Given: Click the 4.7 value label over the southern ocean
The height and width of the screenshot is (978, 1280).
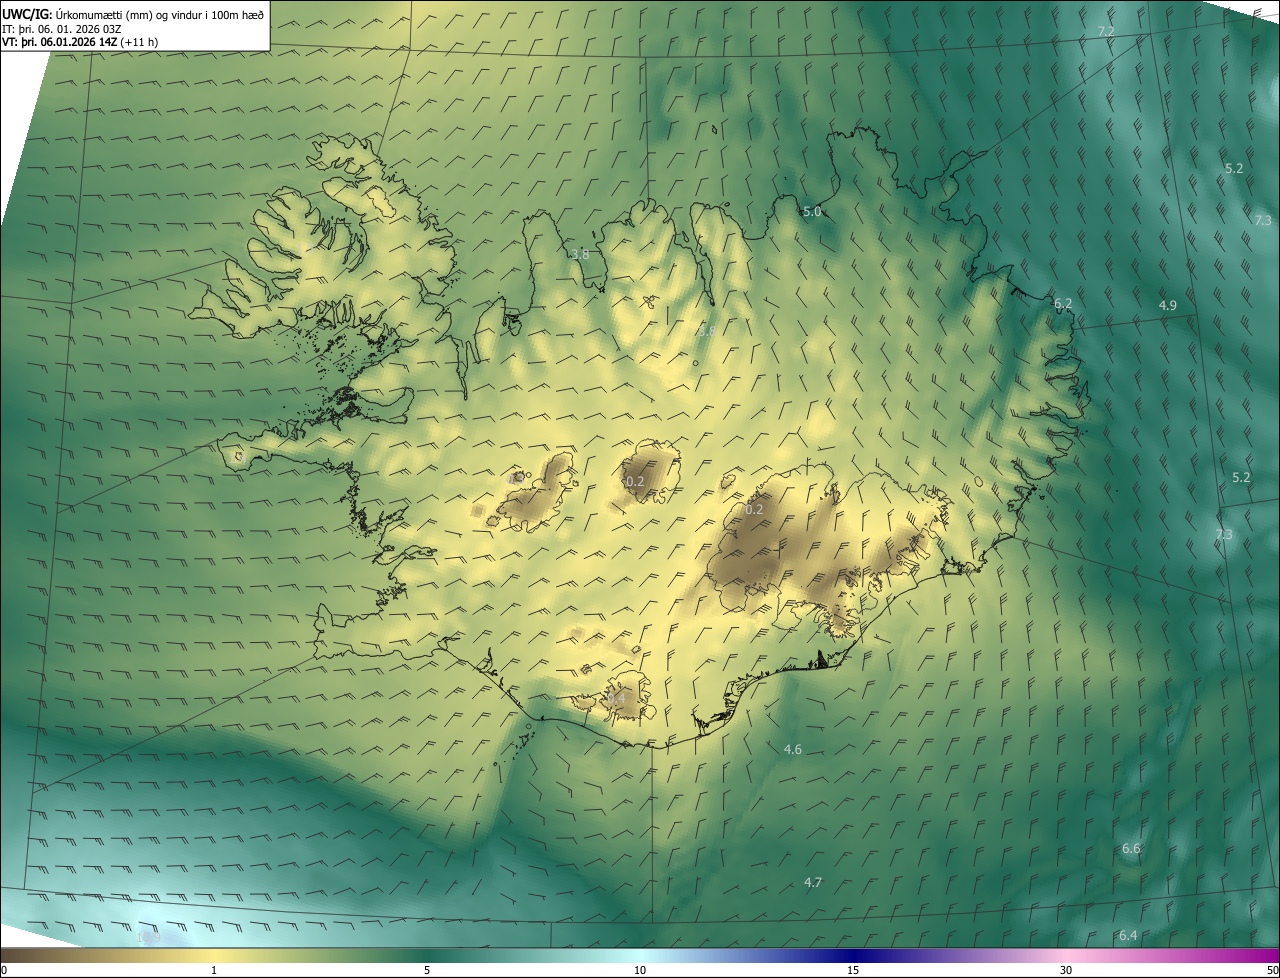Looking at the screenshot, I should tap(813, 882).
